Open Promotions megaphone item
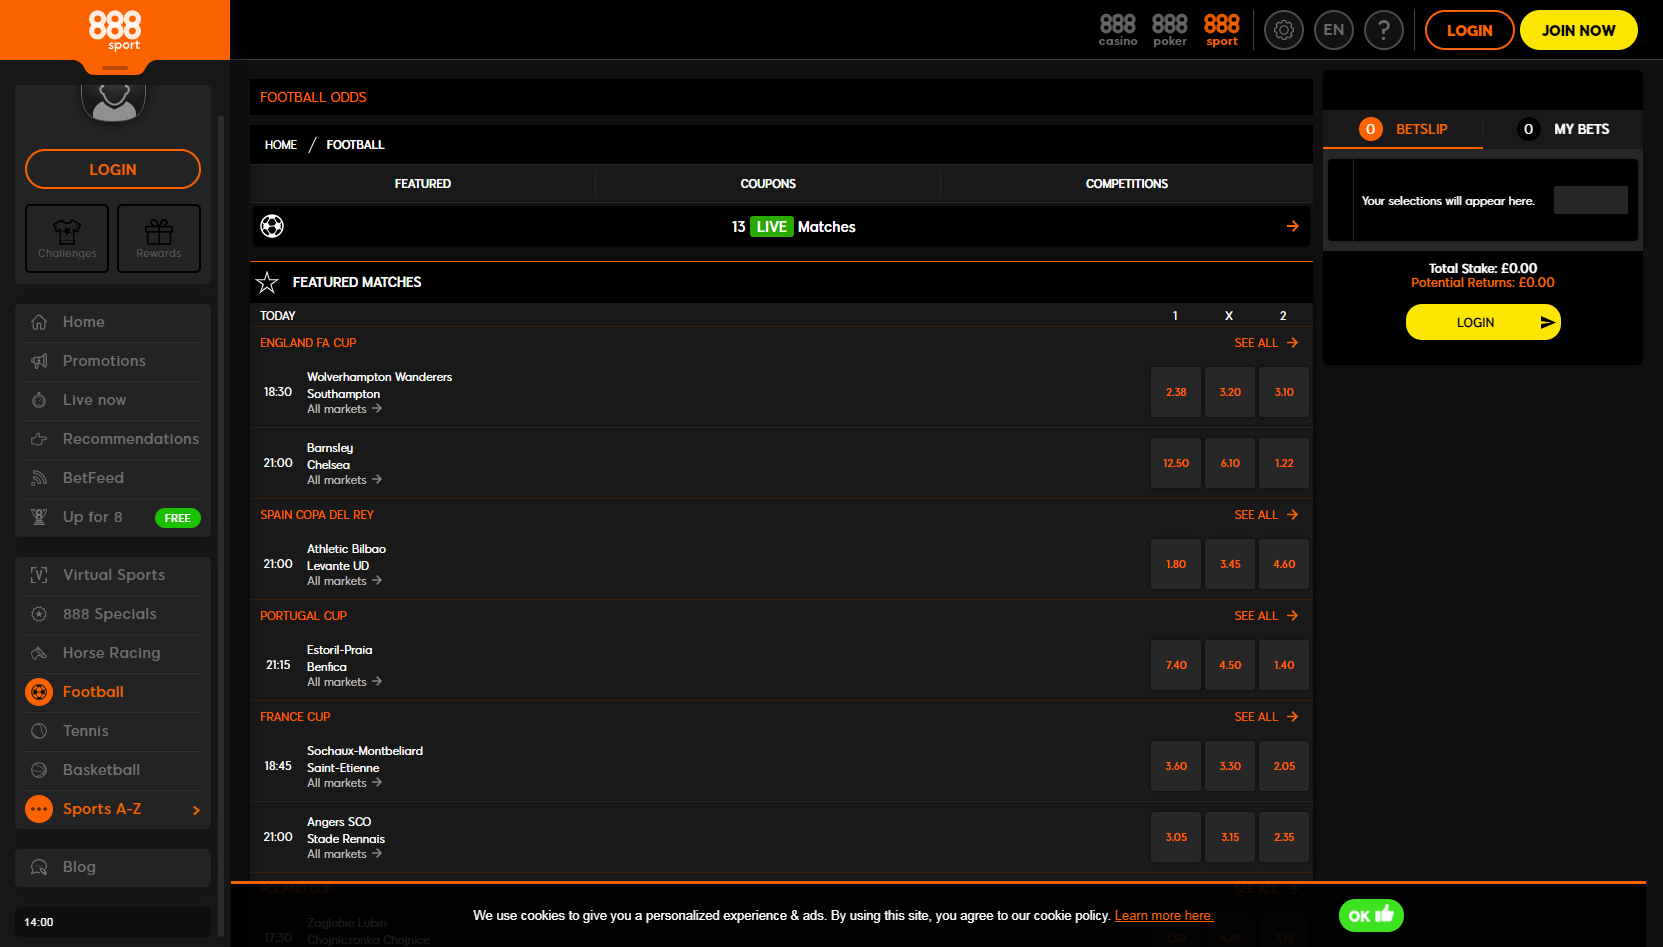This screenshot has height=947, width=1663. point(113,361)
